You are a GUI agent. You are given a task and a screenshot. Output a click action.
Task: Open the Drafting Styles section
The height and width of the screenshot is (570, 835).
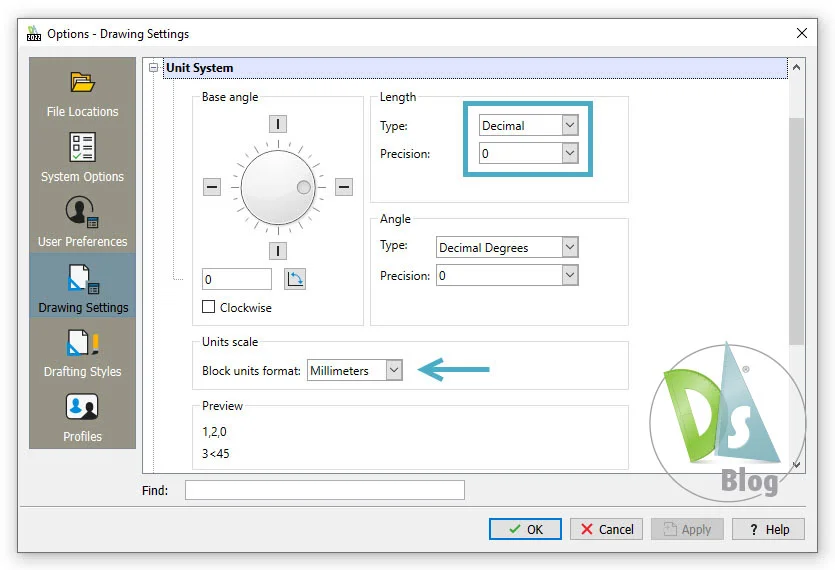tap(82, 352)
